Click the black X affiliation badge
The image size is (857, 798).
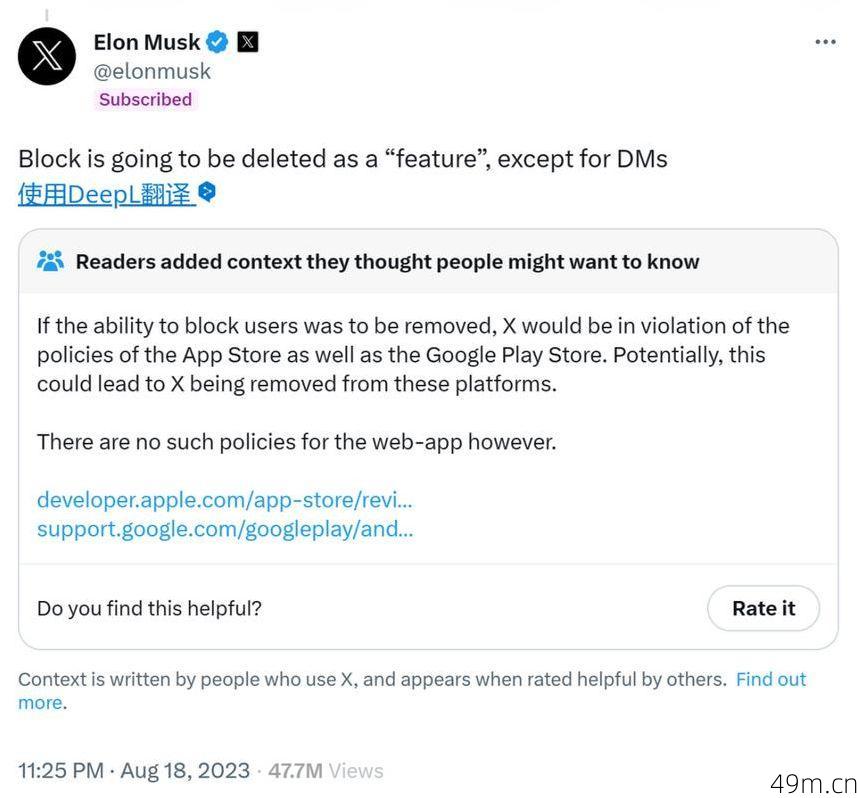tap(248, 42)
